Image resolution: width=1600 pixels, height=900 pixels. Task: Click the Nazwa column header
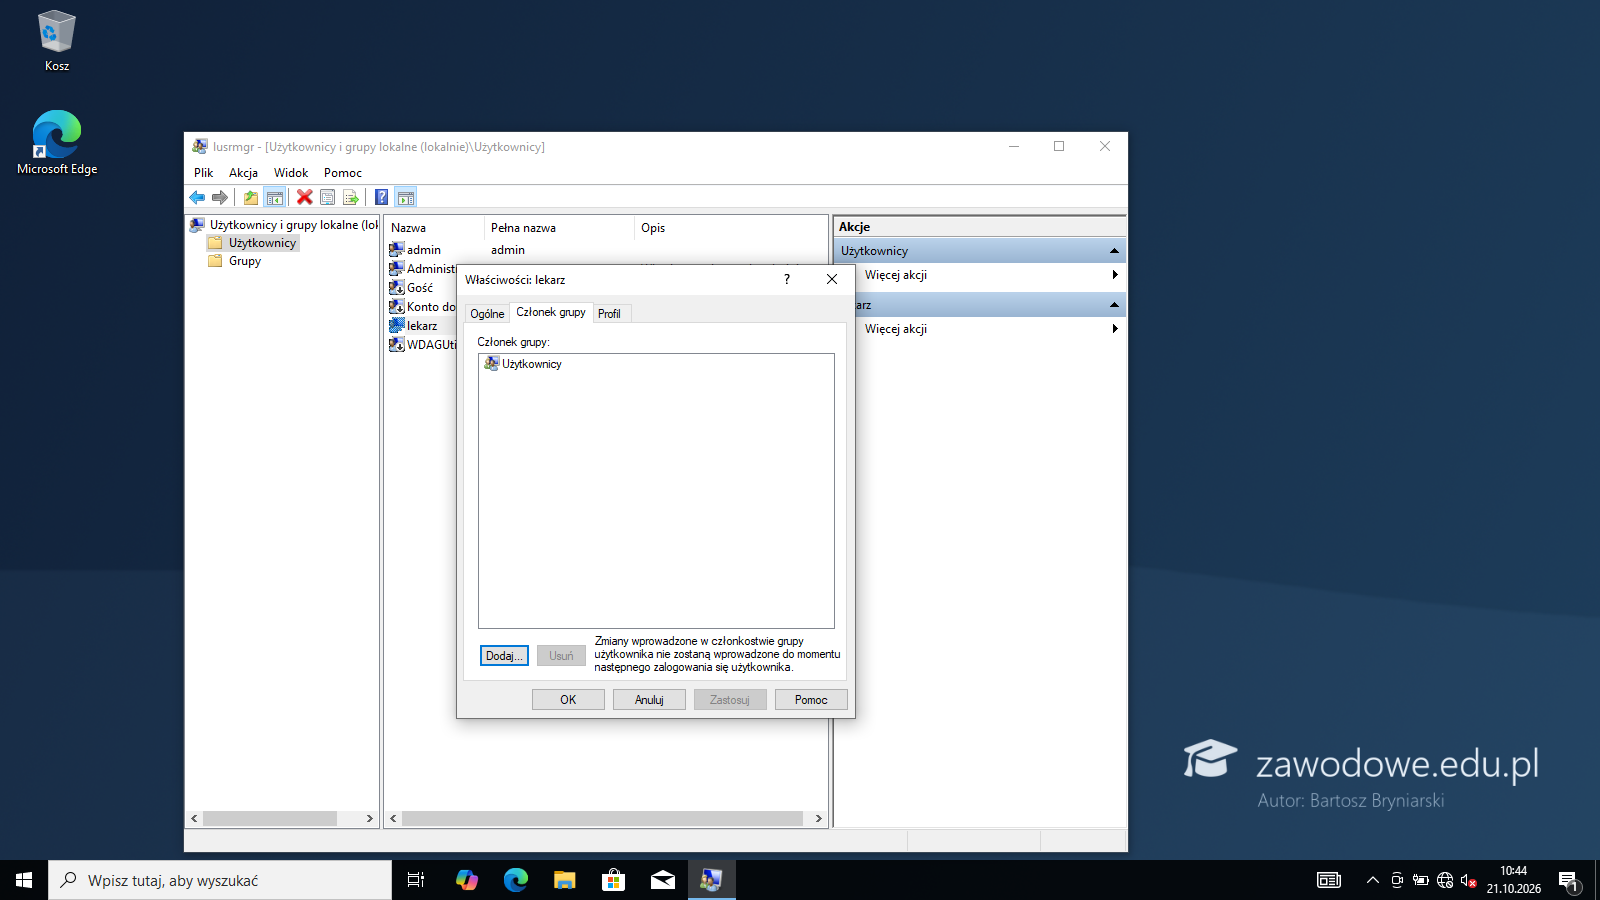435,228
